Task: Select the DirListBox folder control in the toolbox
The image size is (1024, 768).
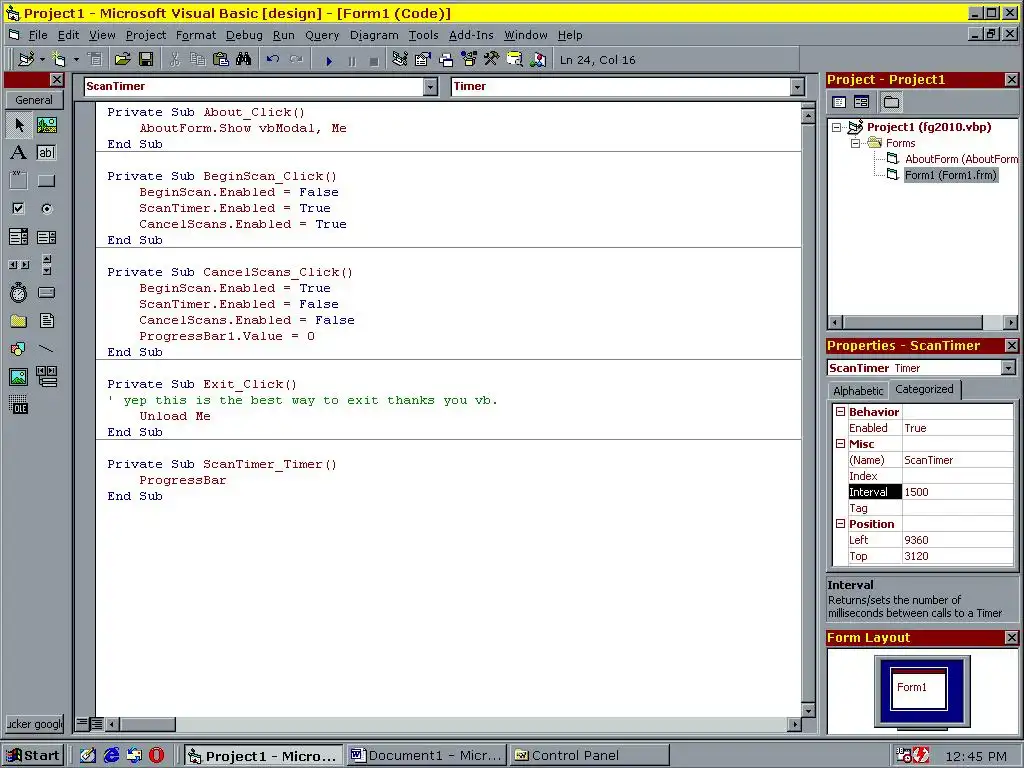Action: pos(19,320)
